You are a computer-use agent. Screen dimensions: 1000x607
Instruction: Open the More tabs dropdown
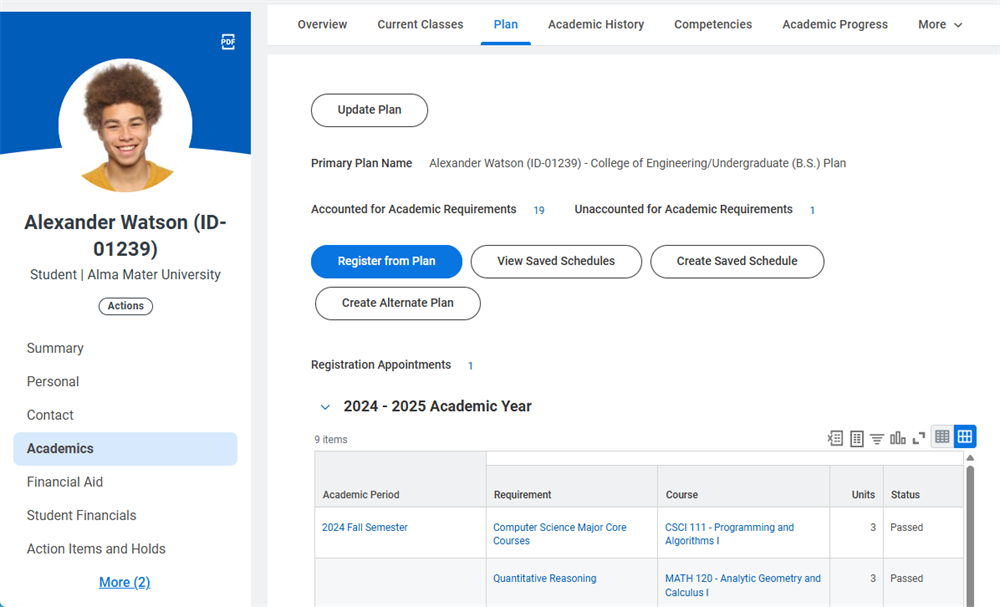click(x=940, y=25)
